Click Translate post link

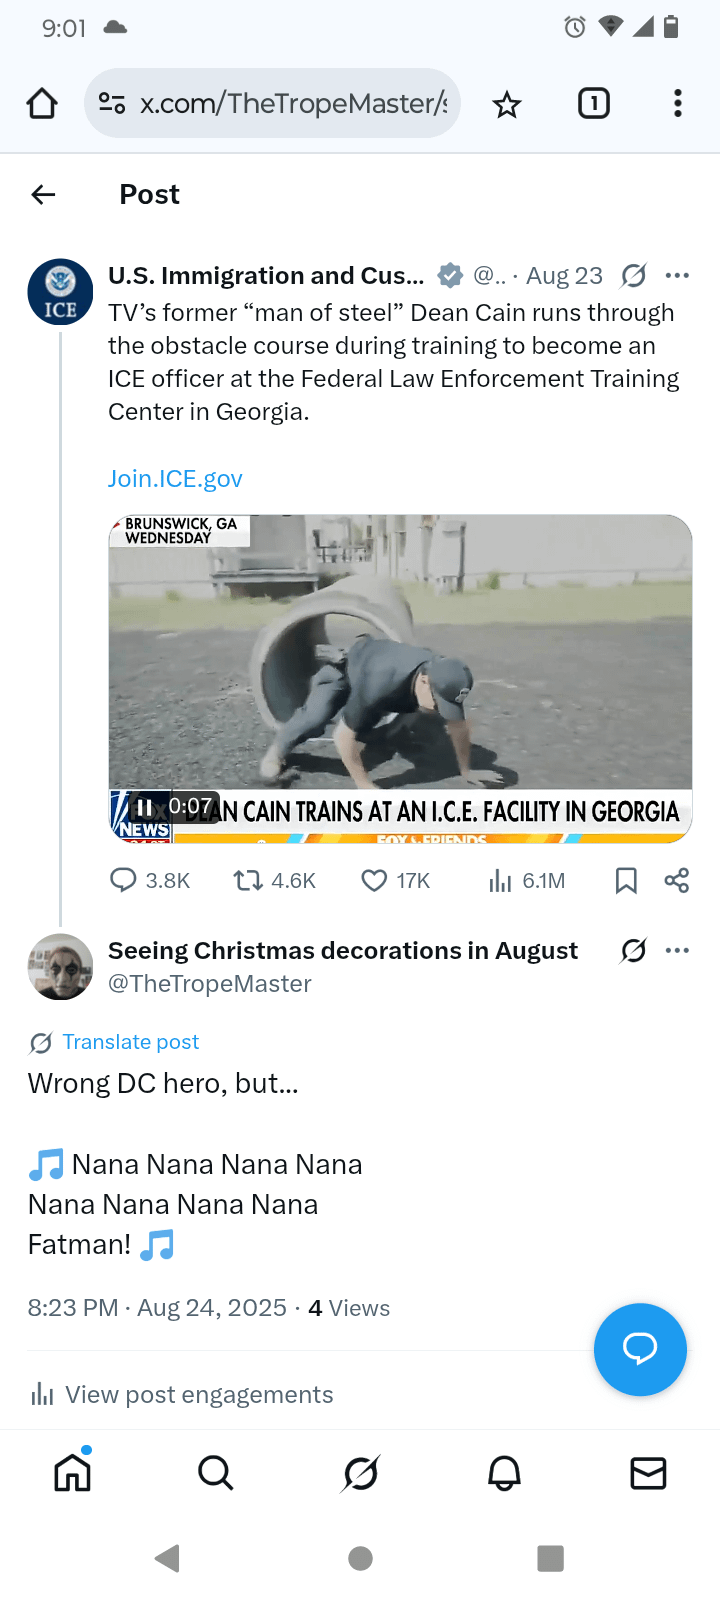click(130, 1042)
